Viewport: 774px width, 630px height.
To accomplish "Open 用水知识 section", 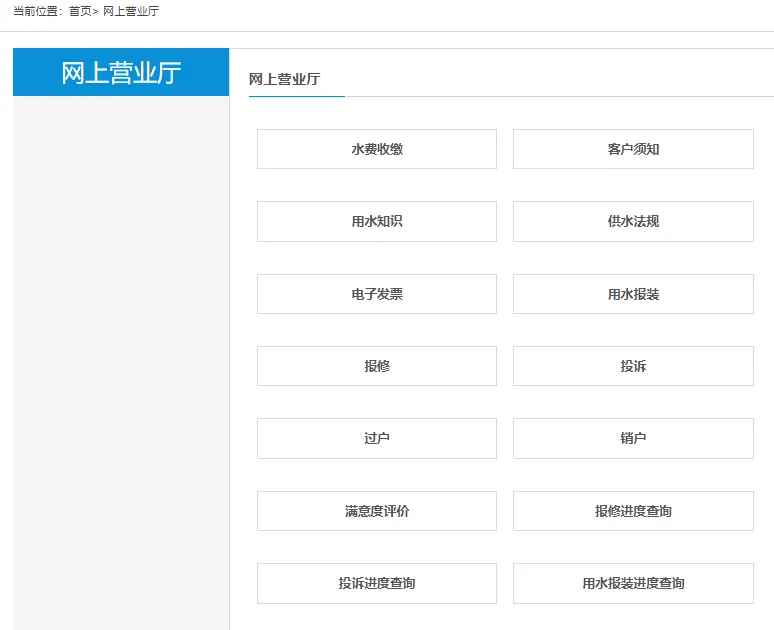I will [377, 221].
